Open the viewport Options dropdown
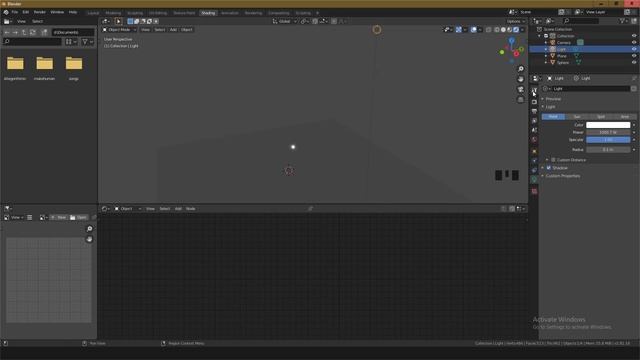Screen dimensions: 640x360 [516, 21]
